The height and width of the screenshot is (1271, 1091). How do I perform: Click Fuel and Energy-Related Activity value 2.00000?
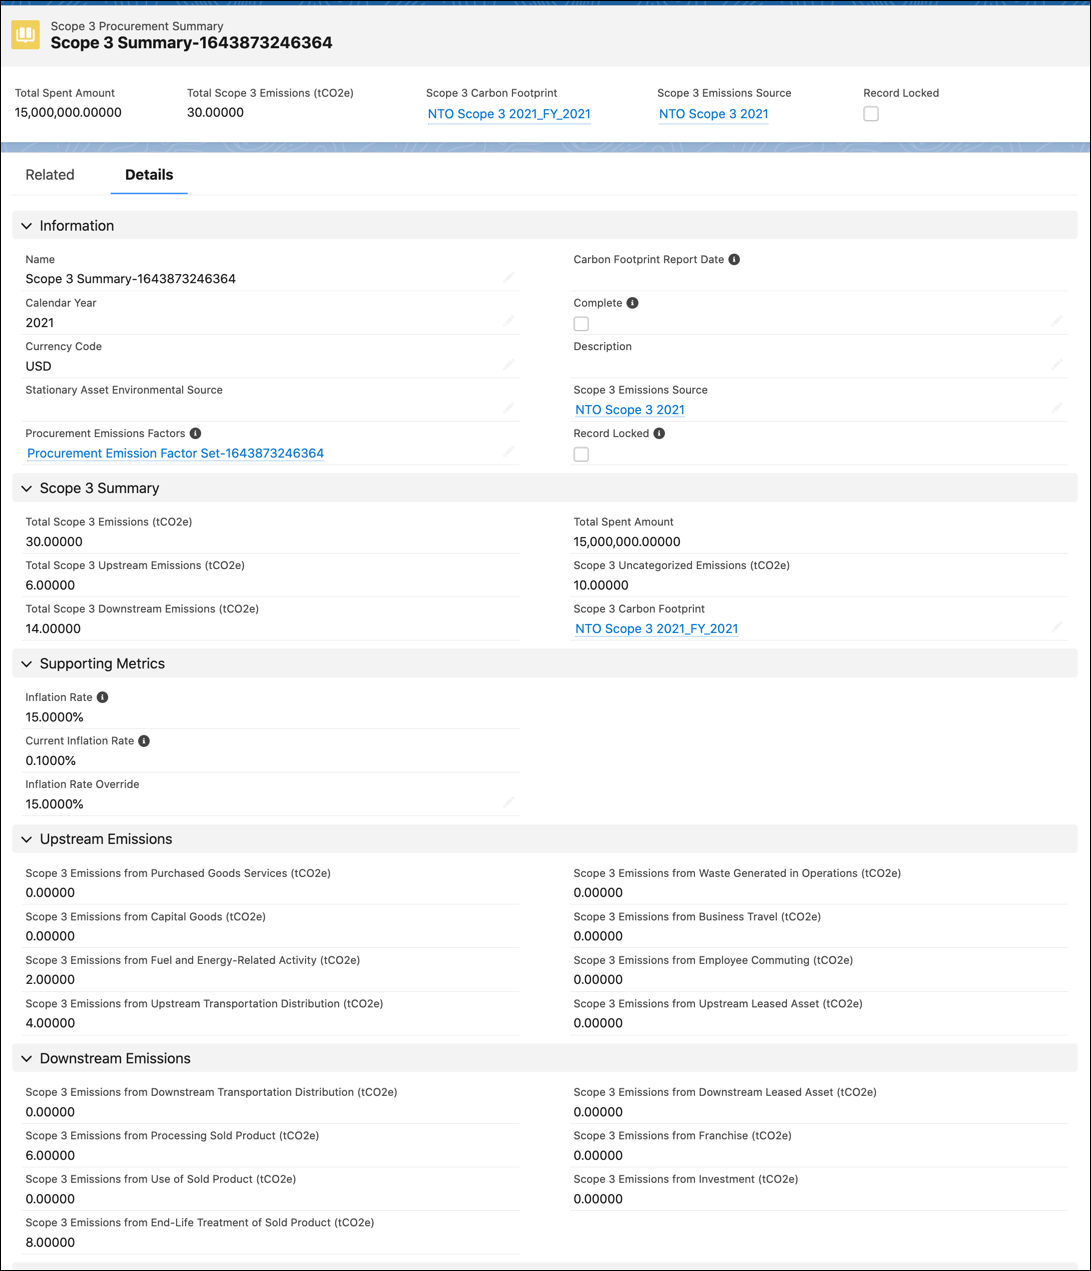[50, 980]
